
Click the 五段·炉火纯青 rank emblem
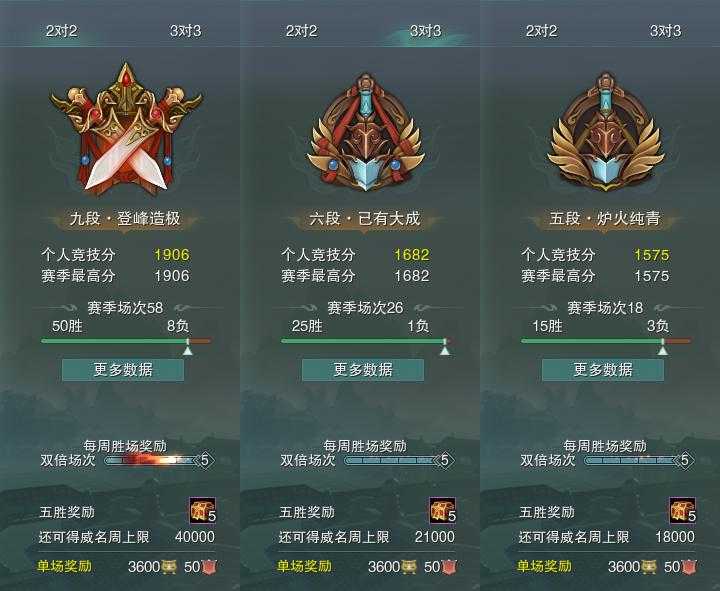[x=606, y=133]
